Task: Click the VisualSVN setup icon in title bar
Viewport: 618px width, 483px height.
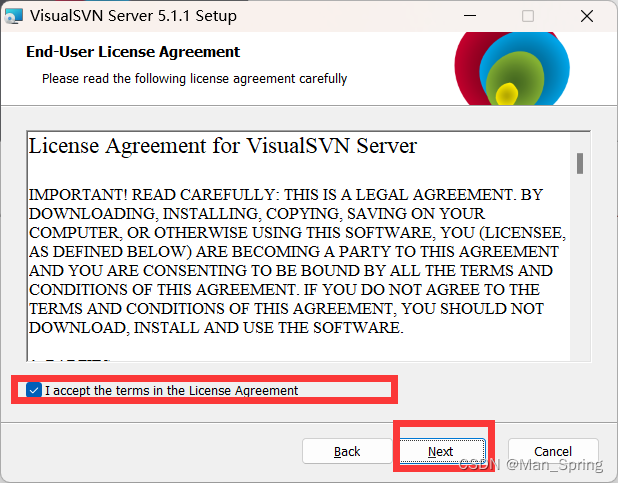Action: click(13, 16)
